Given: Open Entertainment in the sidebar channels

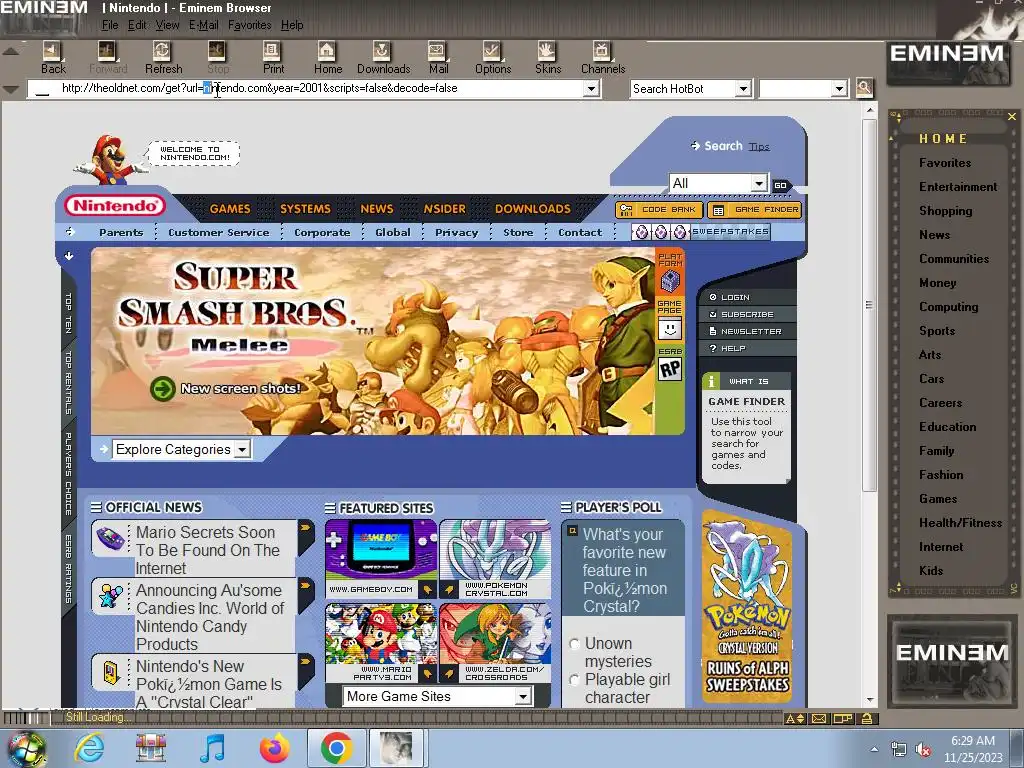Looking at the screenshot, I should (x=957, y=187).
